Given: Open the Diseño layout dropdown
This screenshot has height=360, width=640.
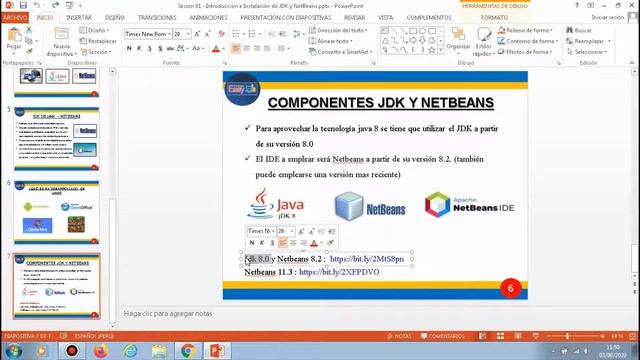Looking at the screenshot, I should (94, 30).
